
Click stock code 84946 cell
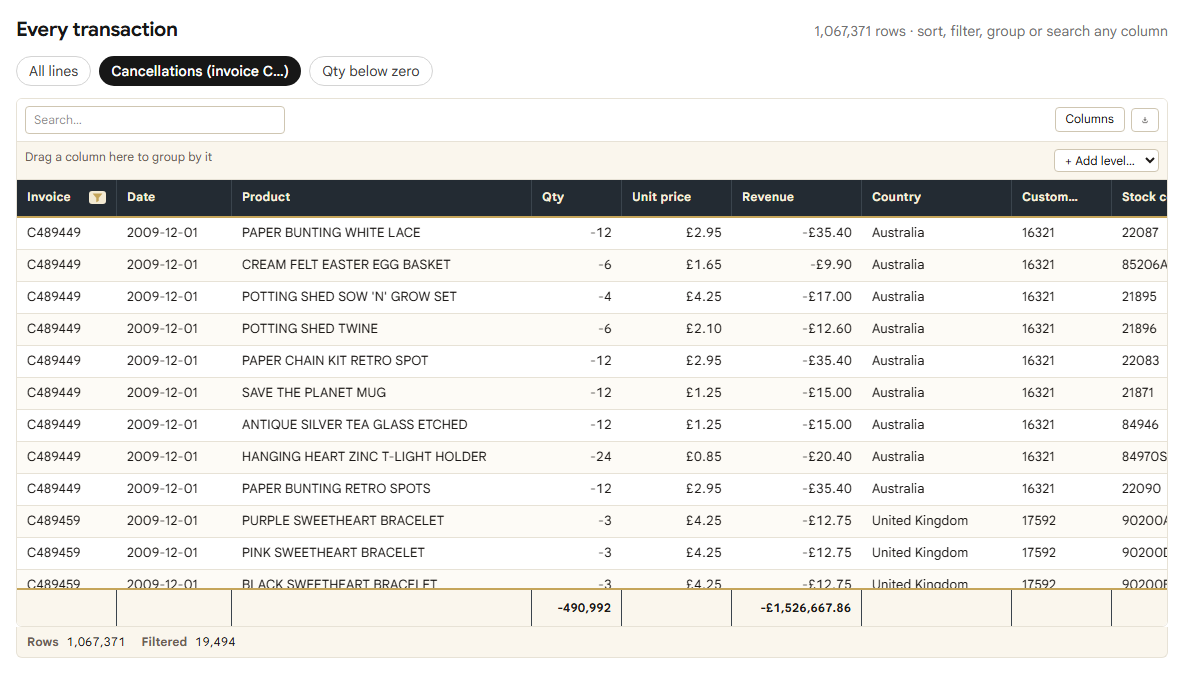pyautogui.click(x=1140, y=425)
